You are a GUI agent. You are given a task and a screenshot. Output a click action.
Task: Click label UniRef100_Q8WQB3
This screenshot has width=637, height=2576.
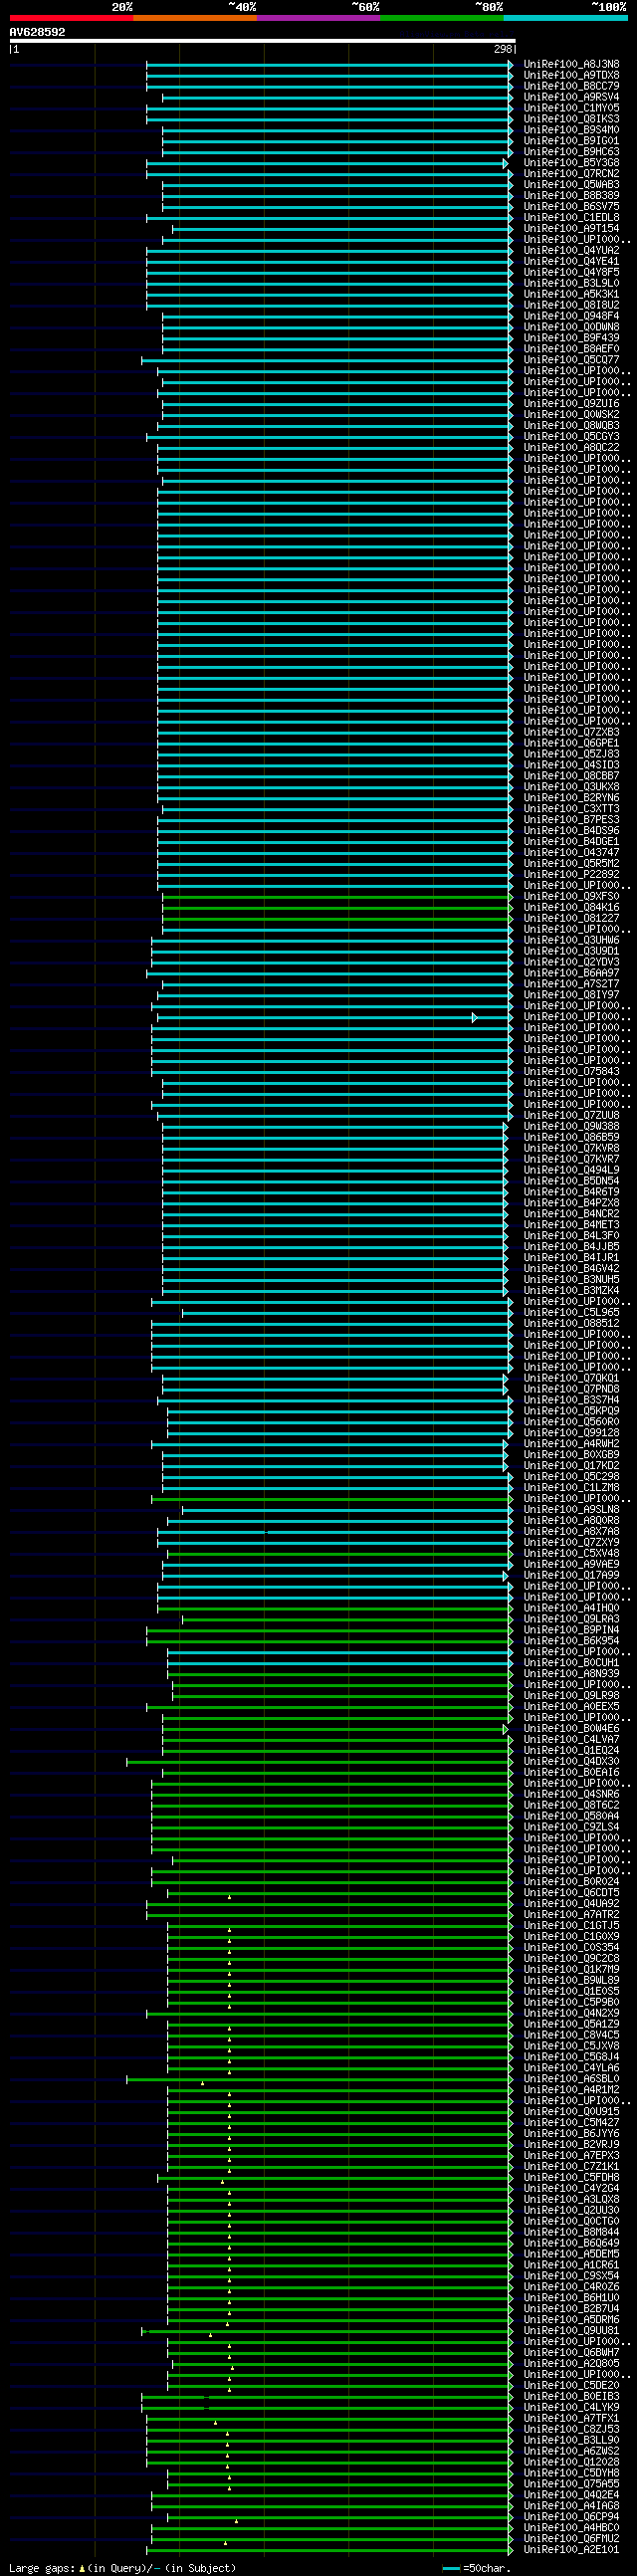tap(571, 426)
